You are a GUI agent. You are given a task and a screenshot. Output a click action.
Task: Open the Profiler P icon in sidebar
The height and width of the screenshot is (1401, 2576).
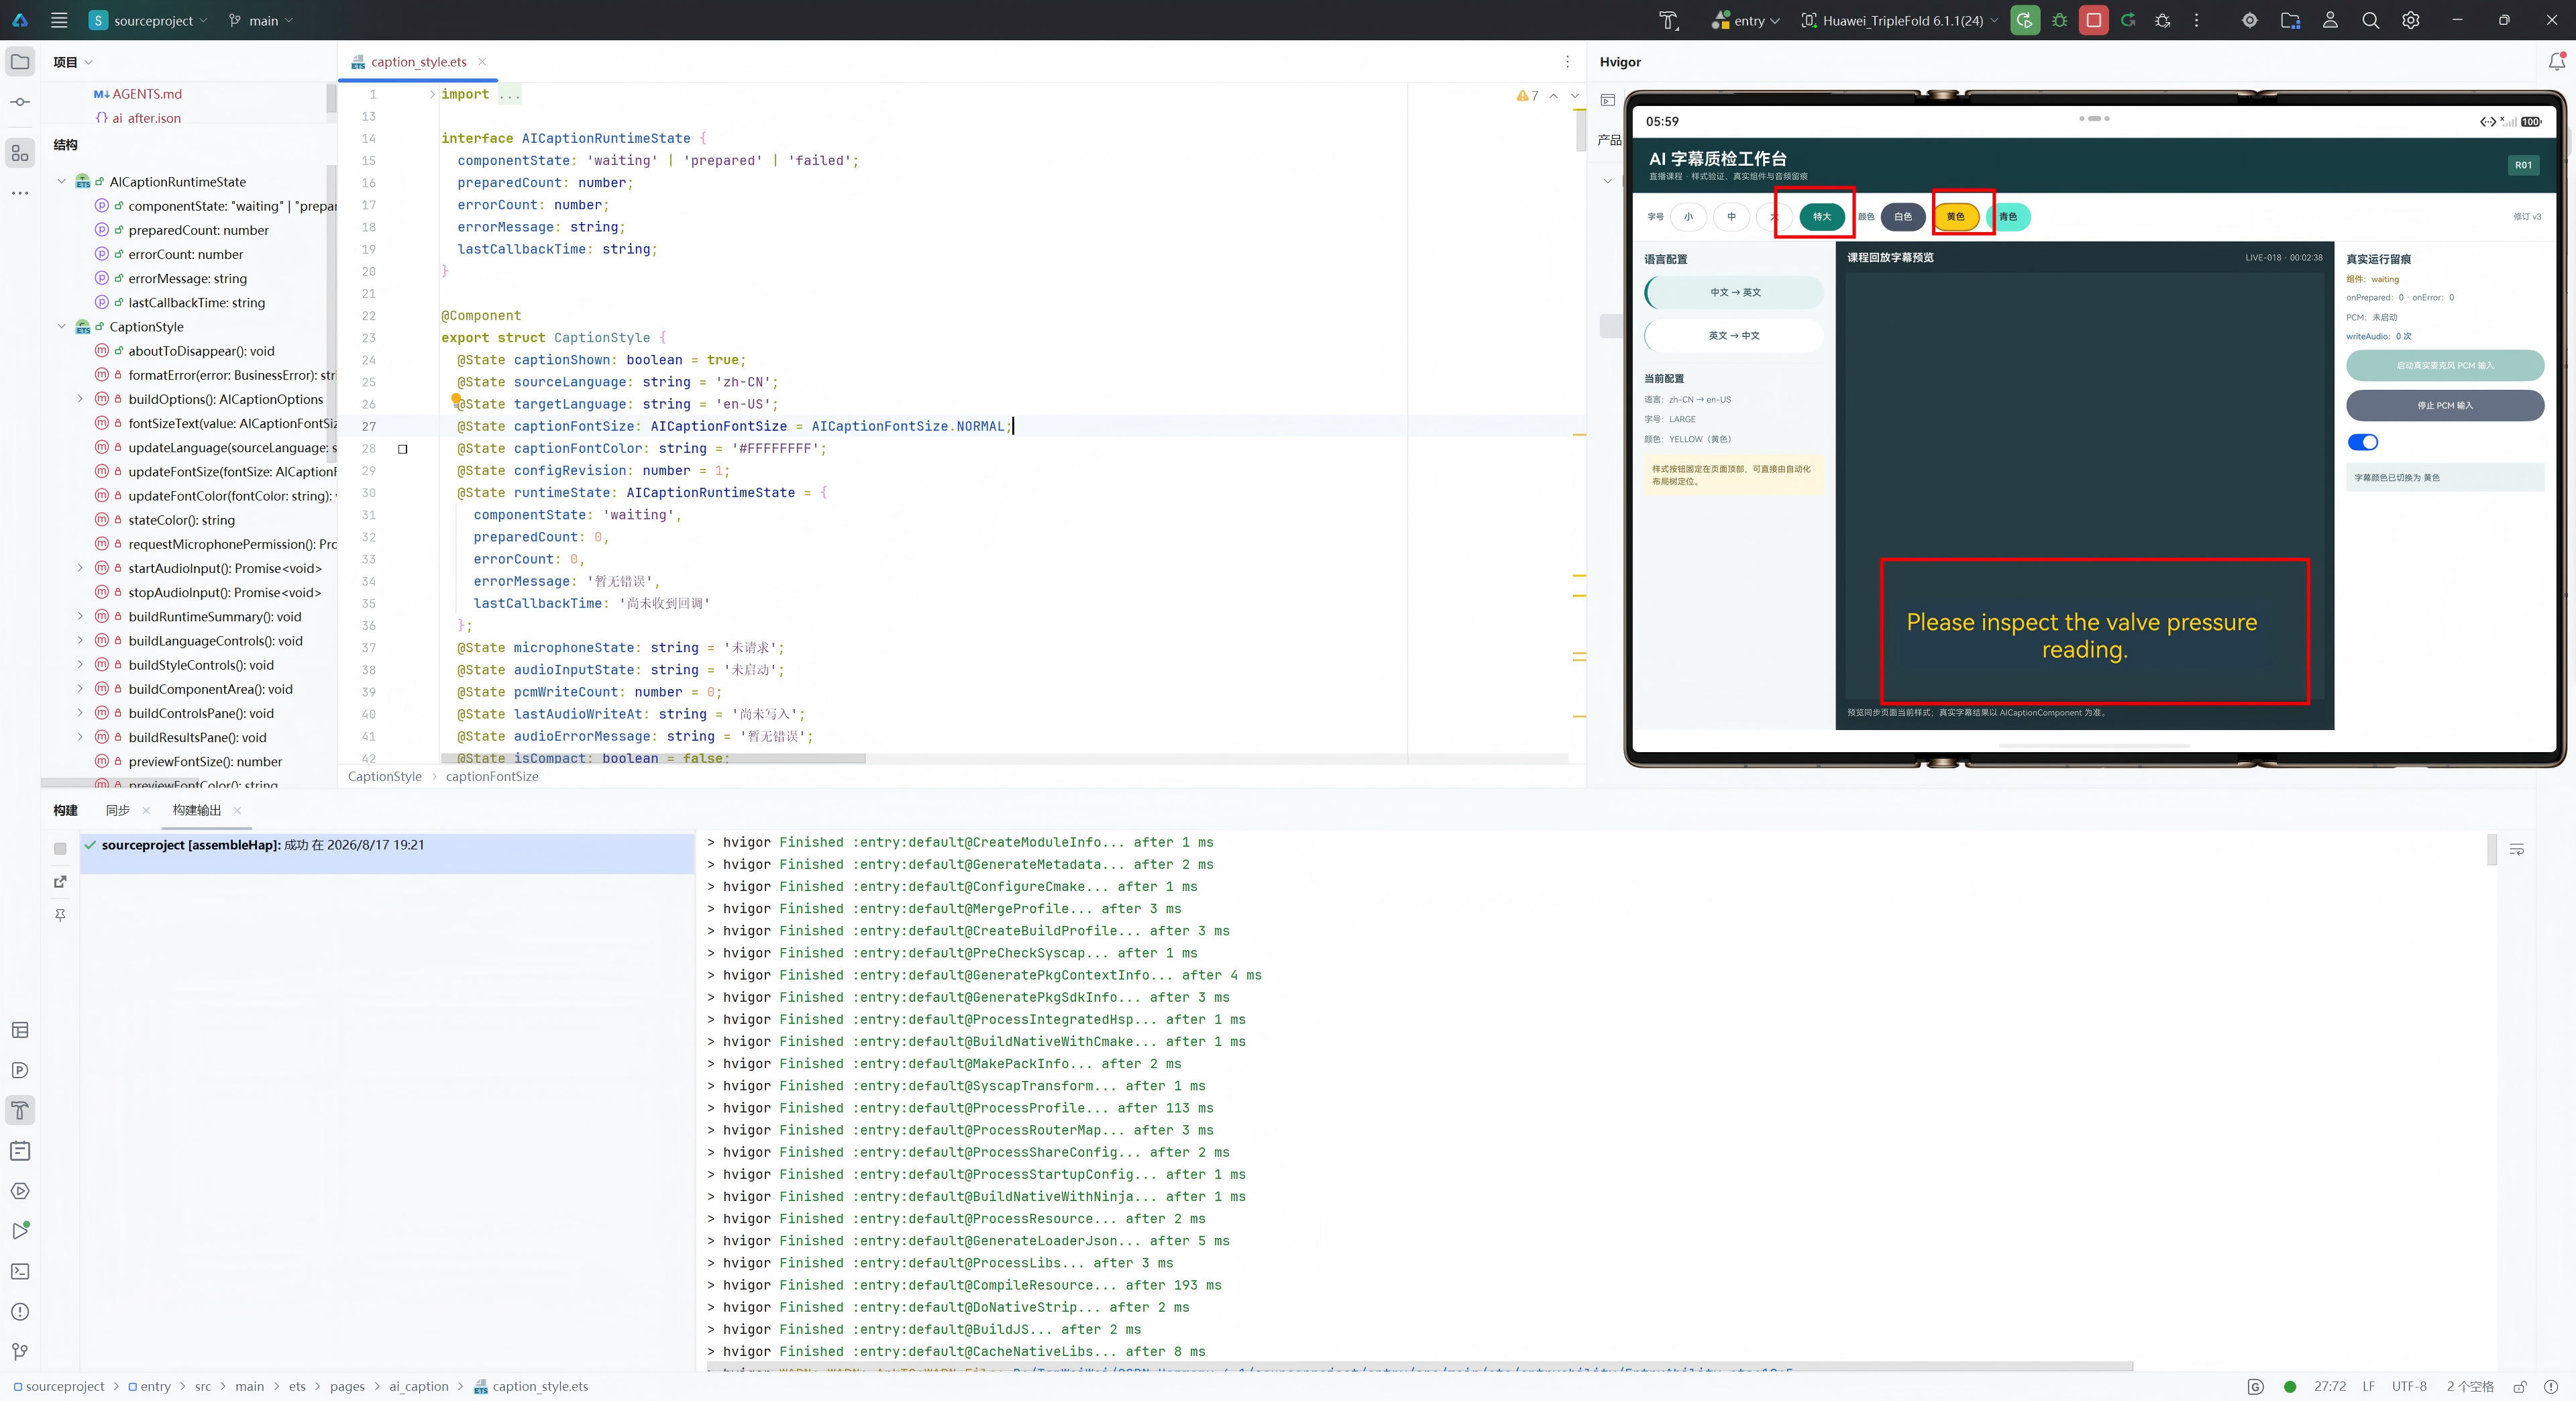(x=20, y=1070)
